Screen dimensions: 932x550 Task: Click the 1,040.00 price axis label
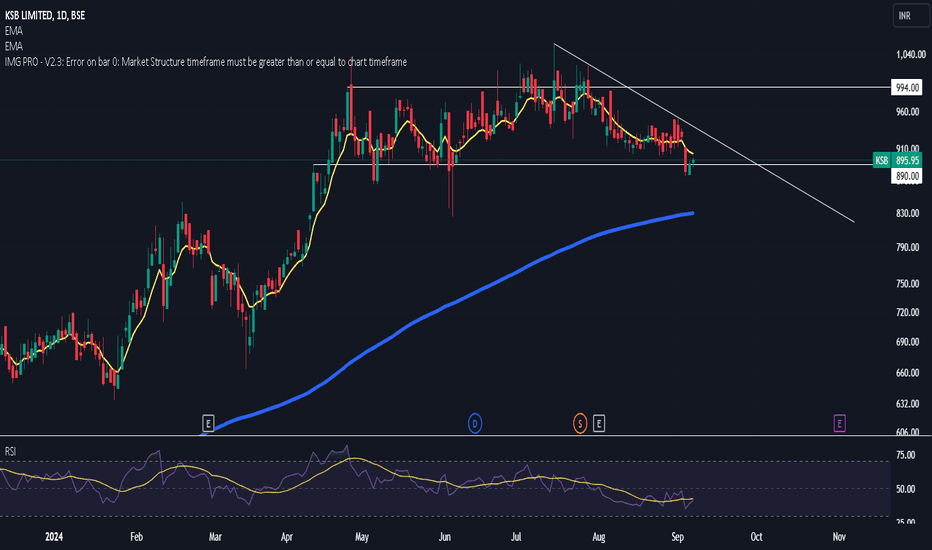[911, 54]
